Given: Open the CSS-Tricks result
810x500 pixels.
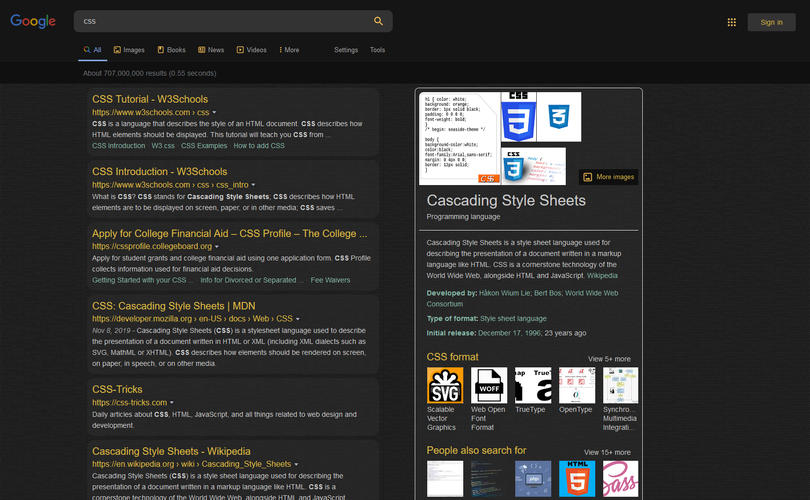Looking at the screenshot, I should 117,389.
